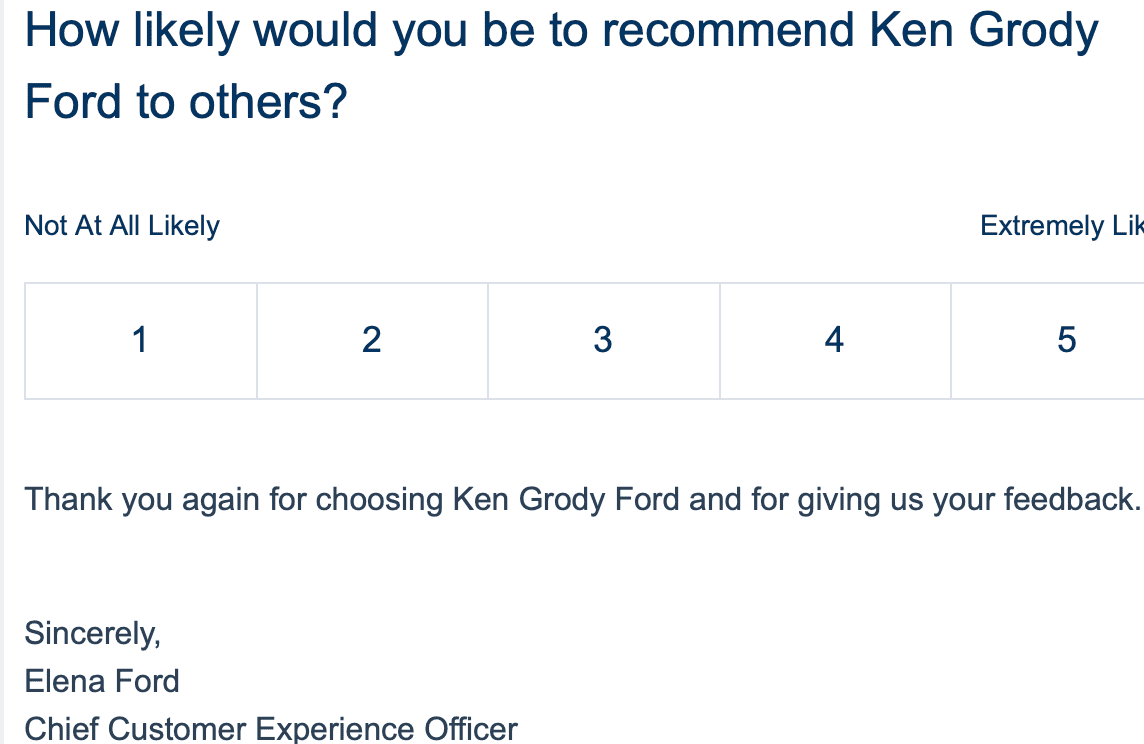Screen dimensions: 1144x744
Task: Click the 'Chief Customer Experience Officer' title
Action: click(270, 729)
